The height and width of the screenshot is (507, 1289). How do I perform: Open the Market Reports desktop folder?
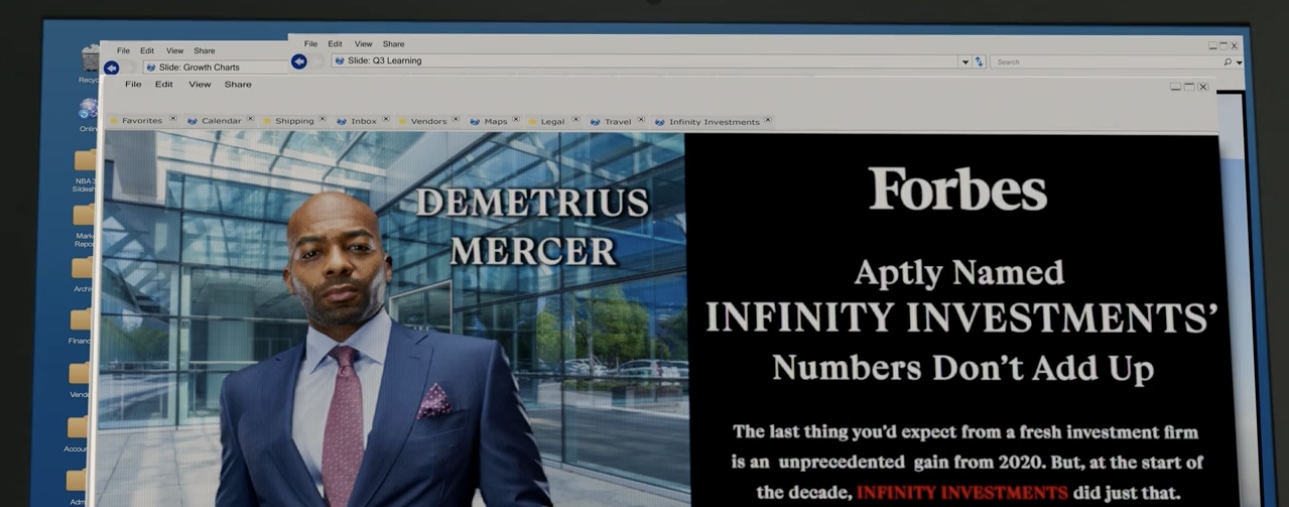tap(86, 213)
